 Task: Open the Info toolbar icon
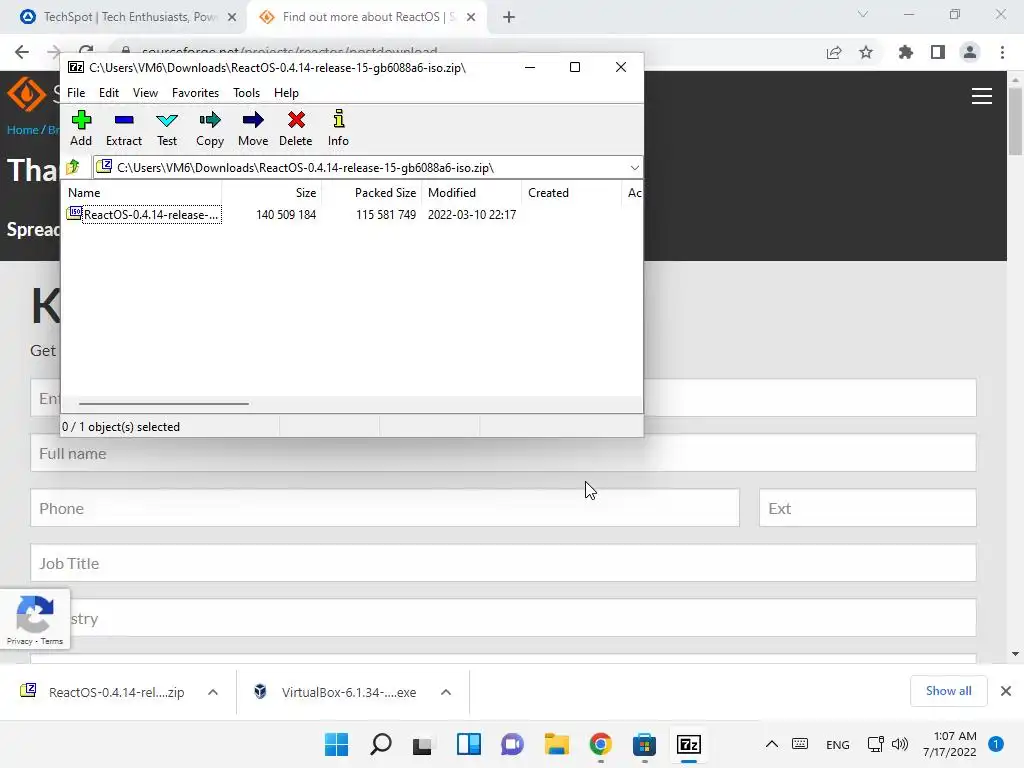[x=338, y=128]
